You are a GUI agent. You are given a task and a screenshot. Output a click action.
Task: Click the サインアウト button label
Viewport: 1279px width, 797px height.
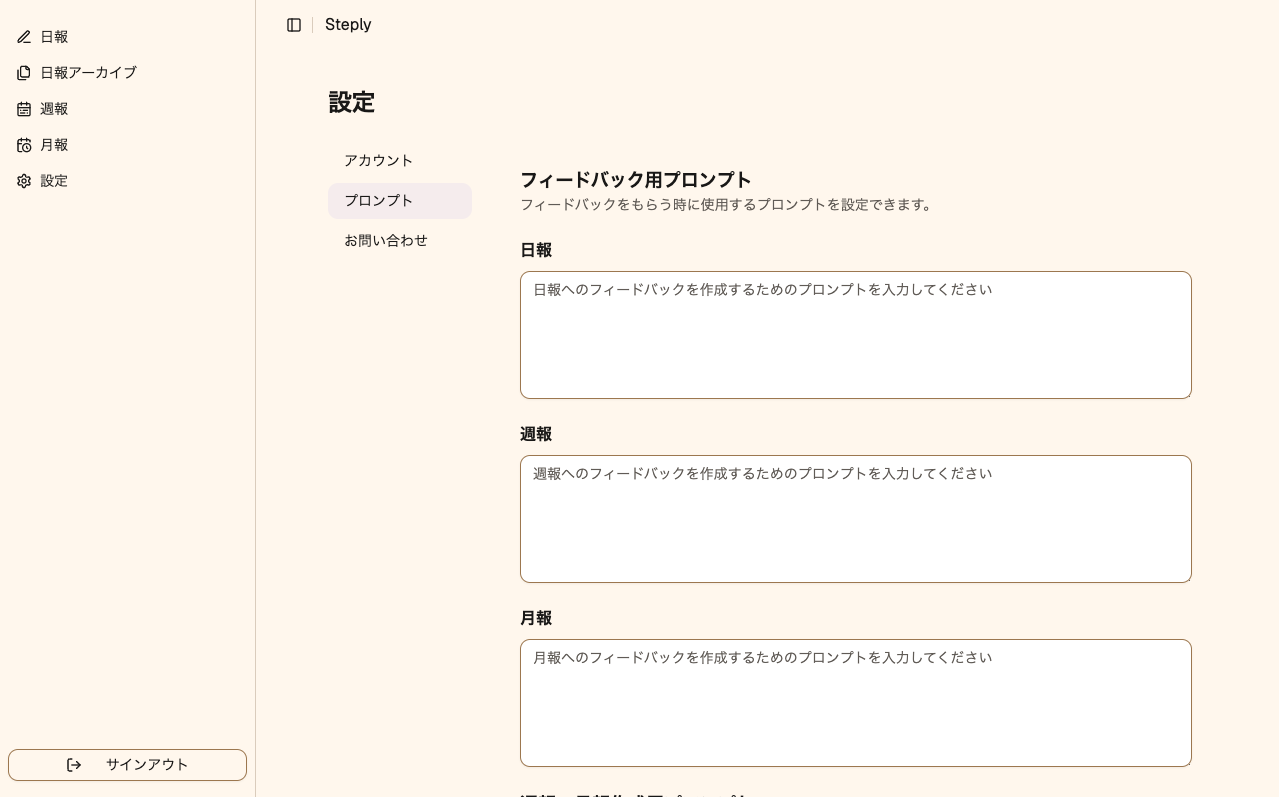click(x=147, y=765)
